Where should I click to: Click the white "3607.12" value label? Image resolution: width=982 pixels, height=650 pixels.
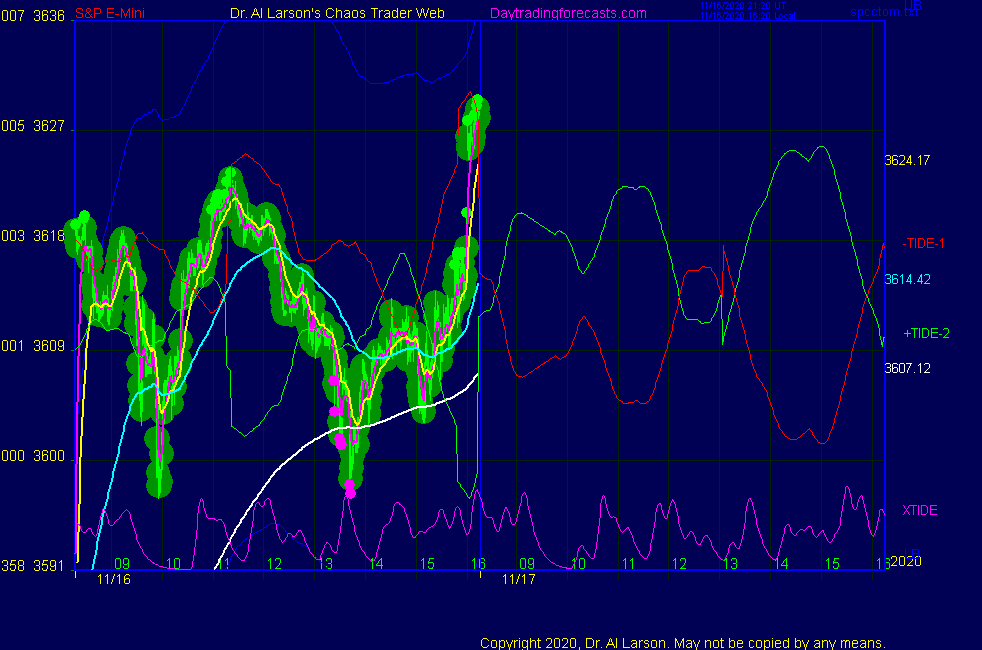point(907,368)
